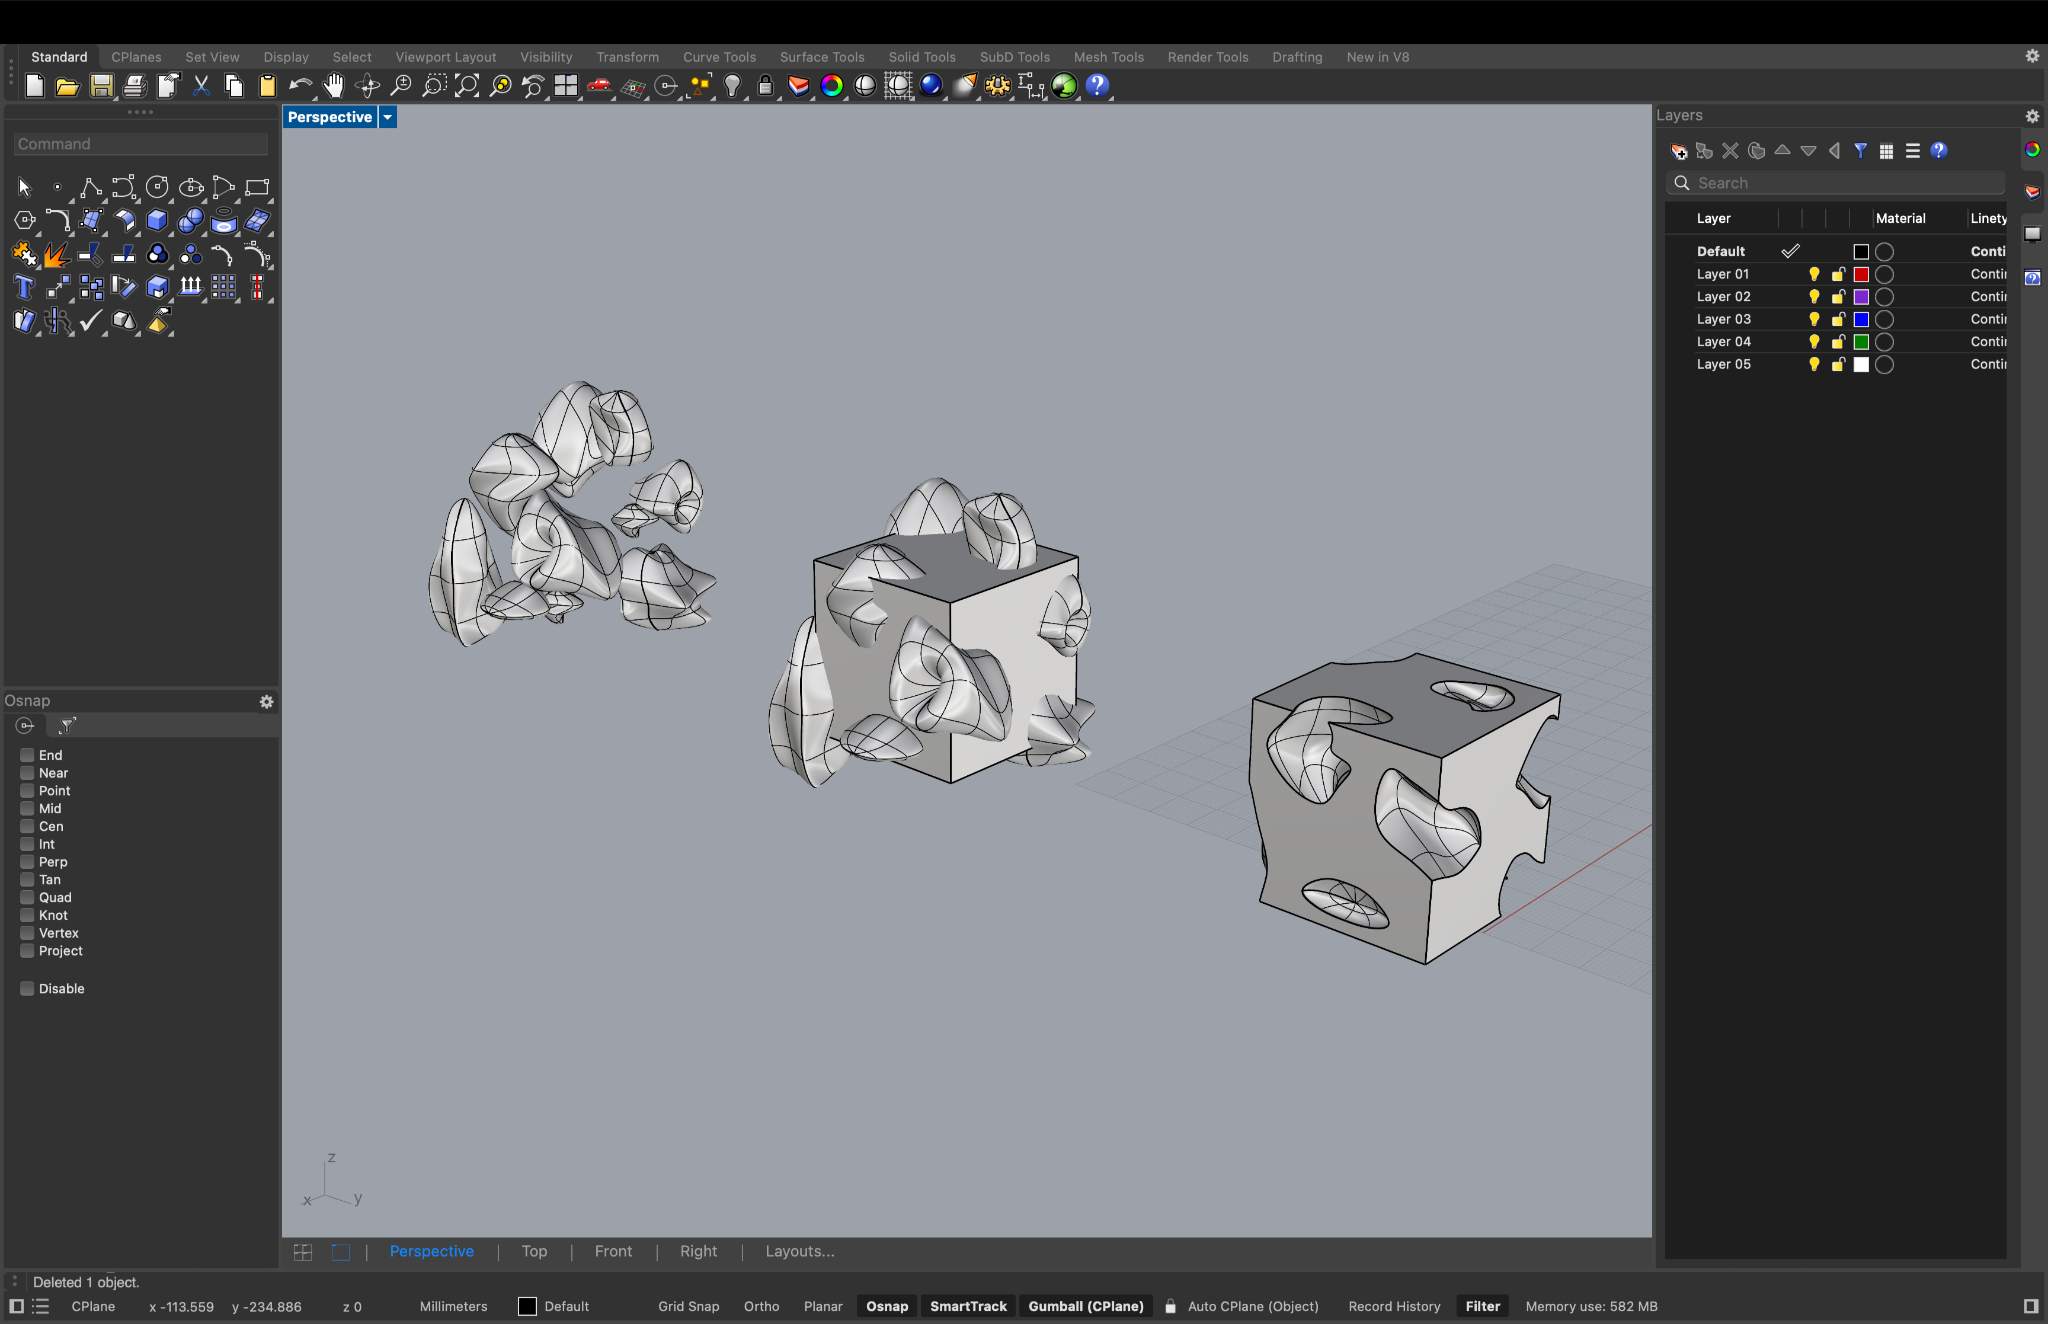
Task: Tick the Disable osnap checkbox
Action: [x=27, y=988]
